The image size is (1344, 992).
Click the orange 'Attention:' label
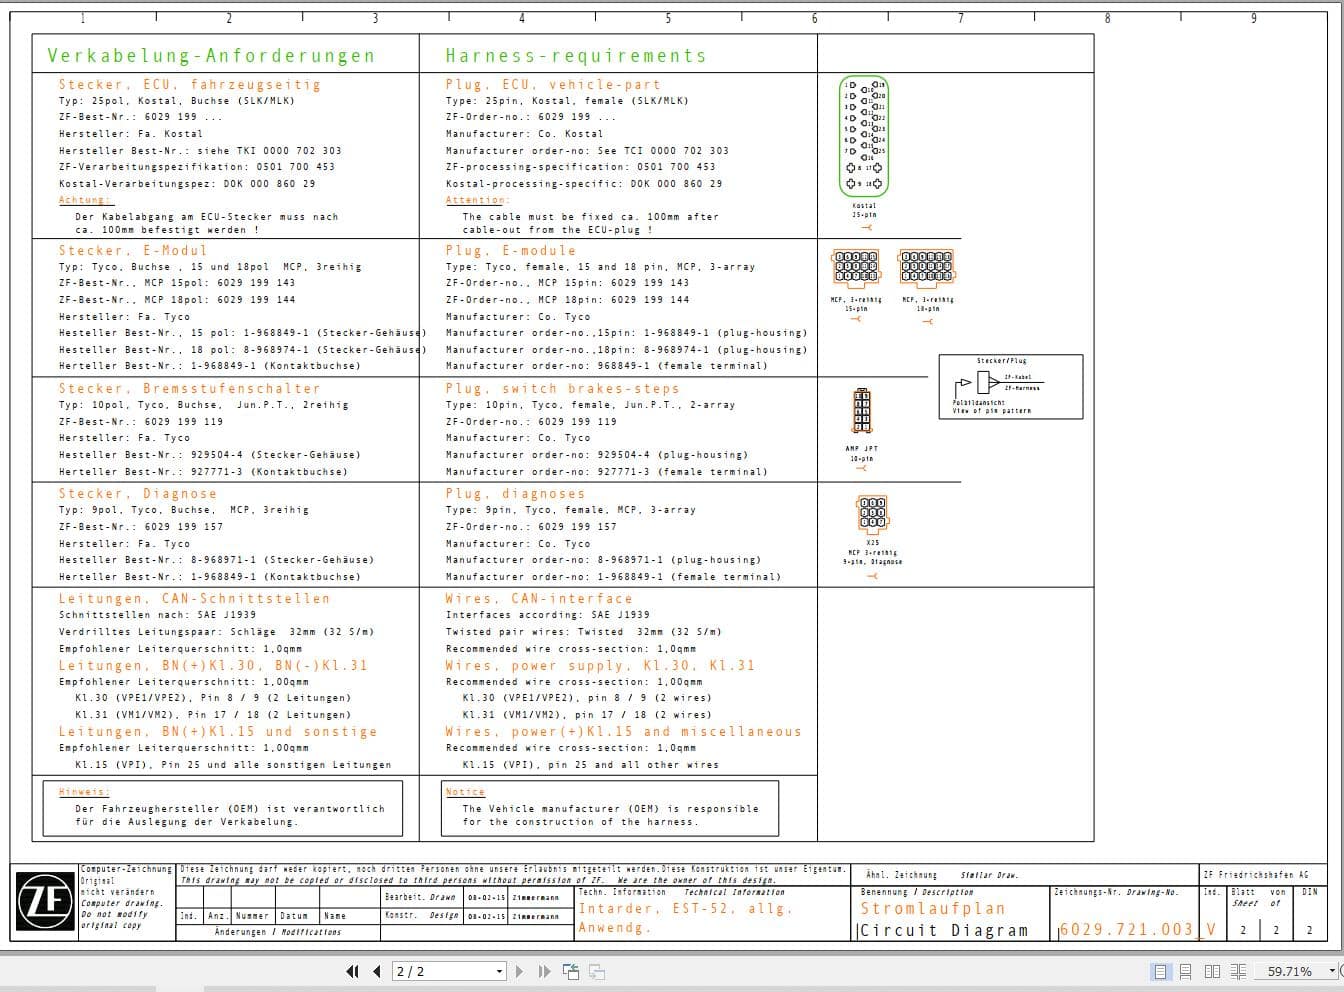(477, 200)
